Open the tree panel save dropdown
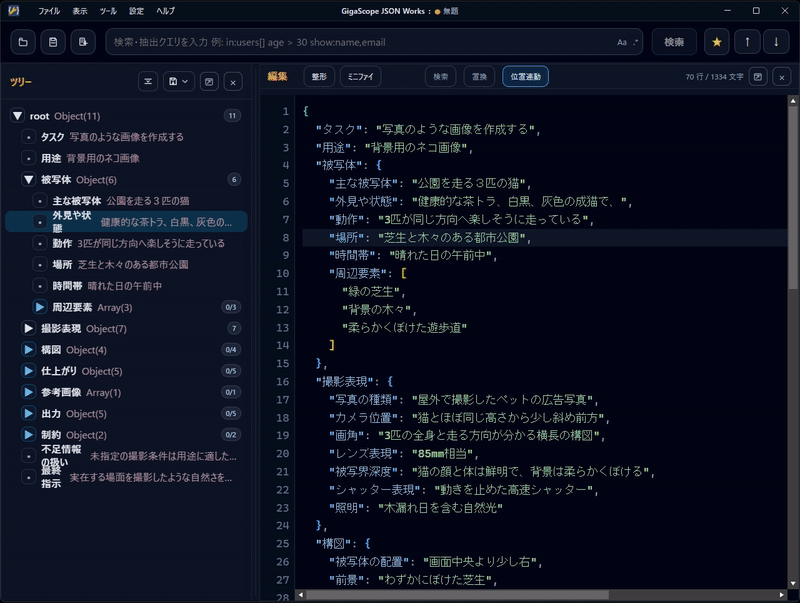800x603 pixels. pos(179,82)
